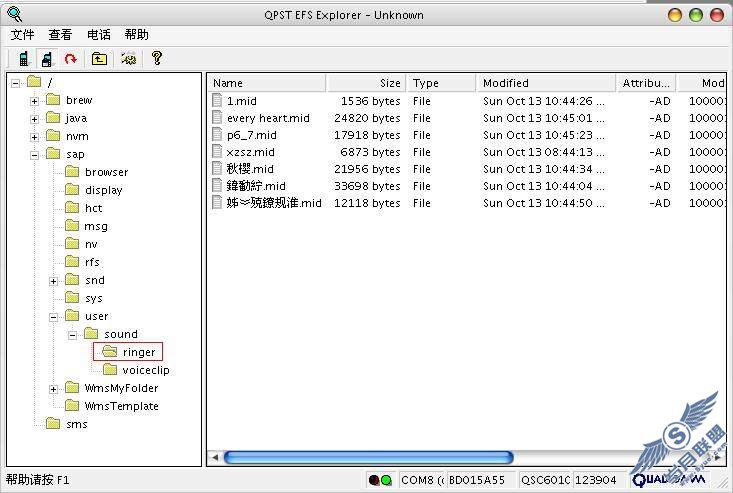Click the phone connect toolbar icon

pos(23,59)
